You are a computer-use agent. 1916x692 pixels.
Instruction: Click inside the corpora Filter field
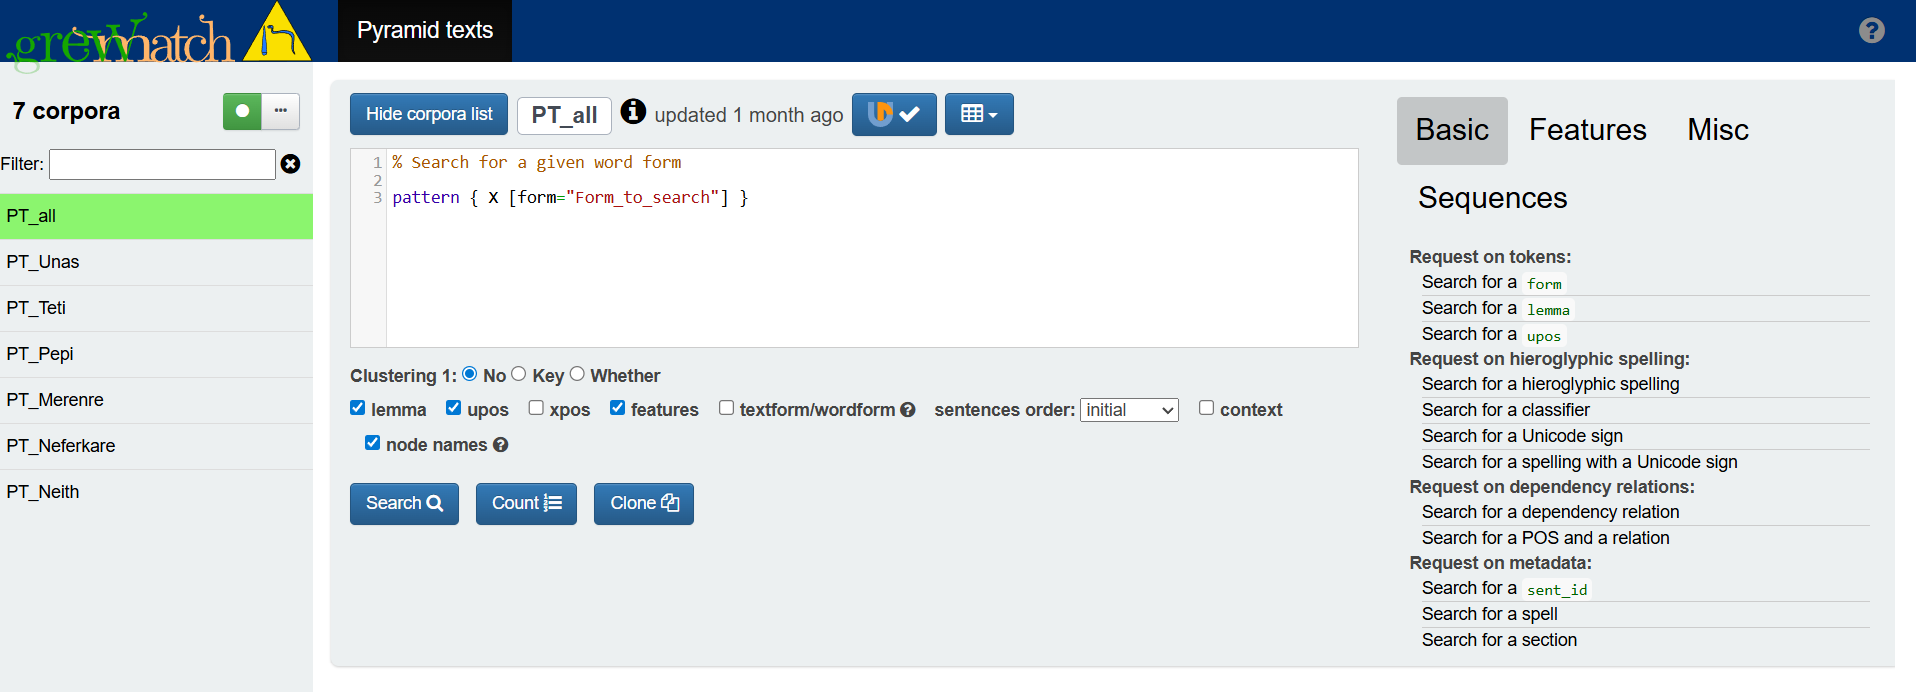tap(162, 164)
